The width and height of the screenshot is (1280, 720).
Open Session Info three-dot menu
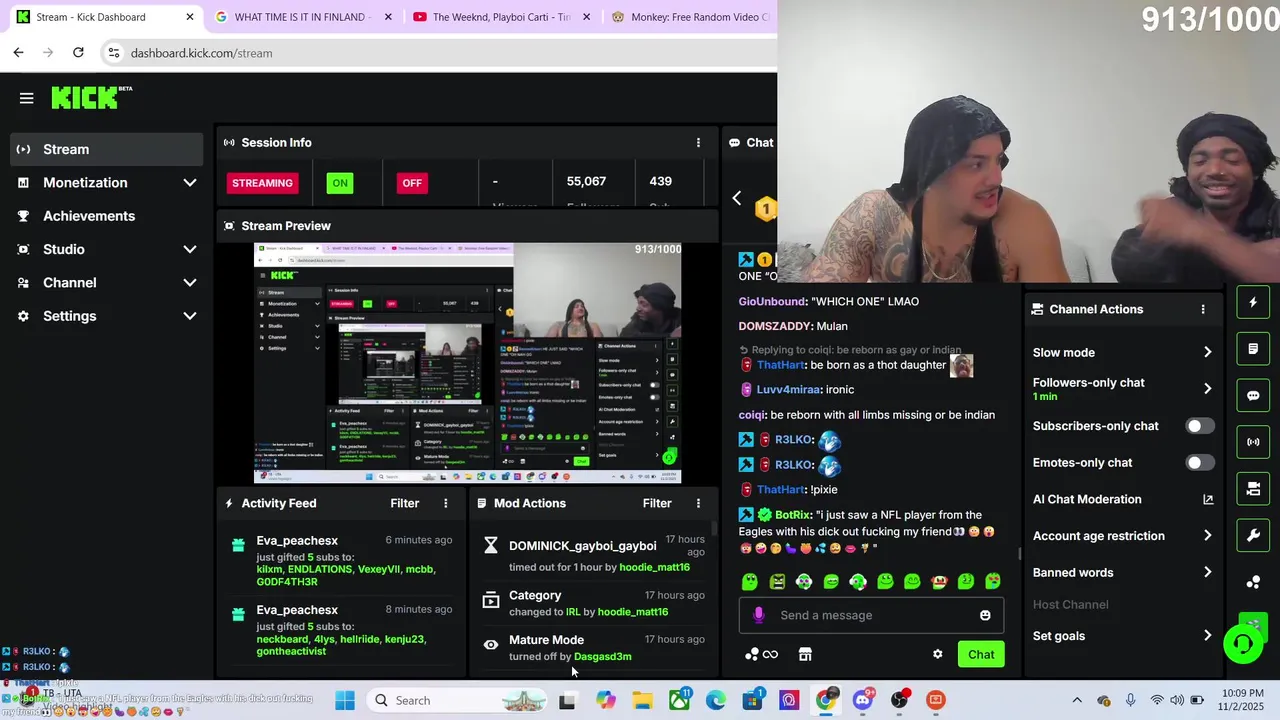[698, 142]
